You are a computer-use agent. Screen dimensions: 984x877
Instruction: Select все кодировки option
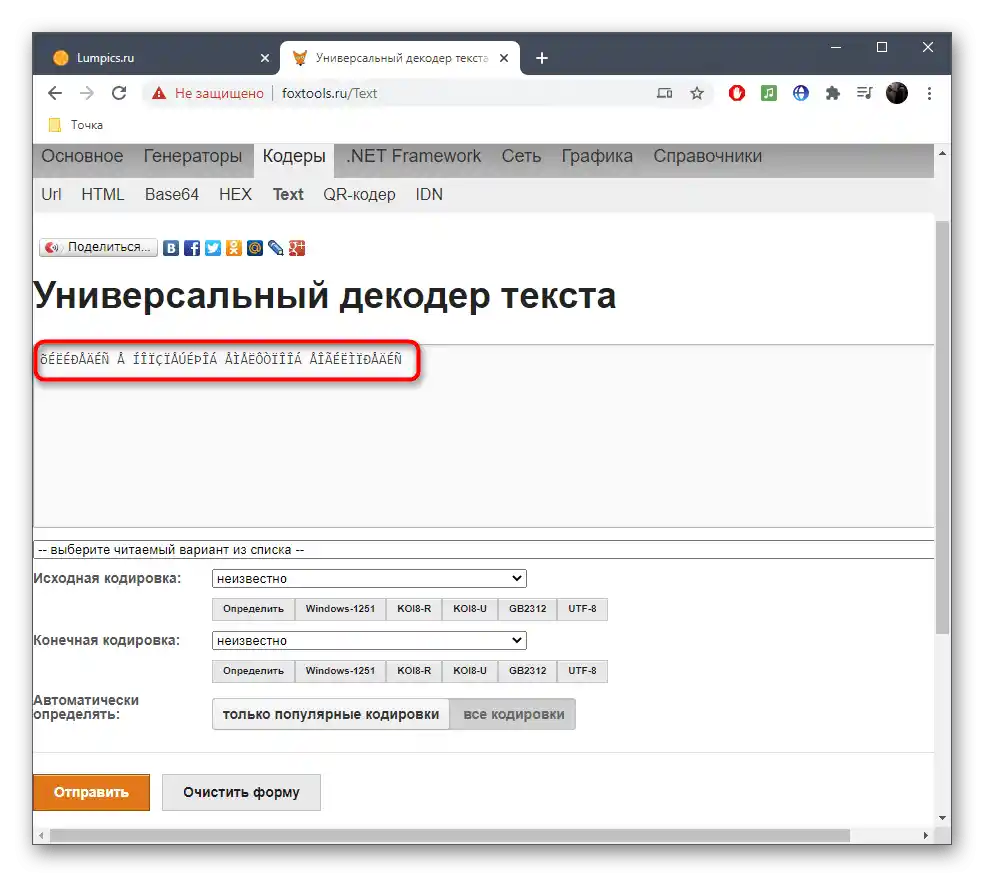click(513, 714)
